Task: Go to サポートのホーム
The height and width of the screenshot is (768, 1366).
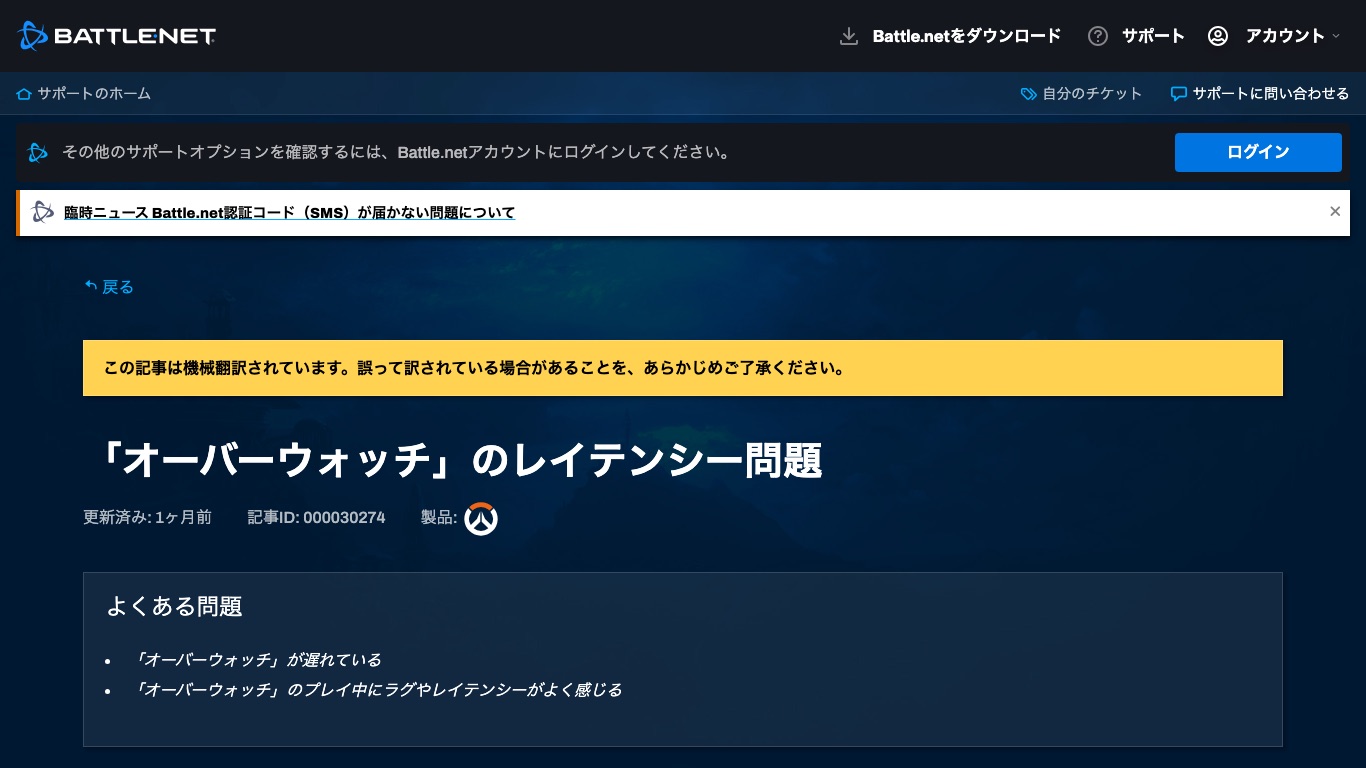Action: [x=94, y=94]
